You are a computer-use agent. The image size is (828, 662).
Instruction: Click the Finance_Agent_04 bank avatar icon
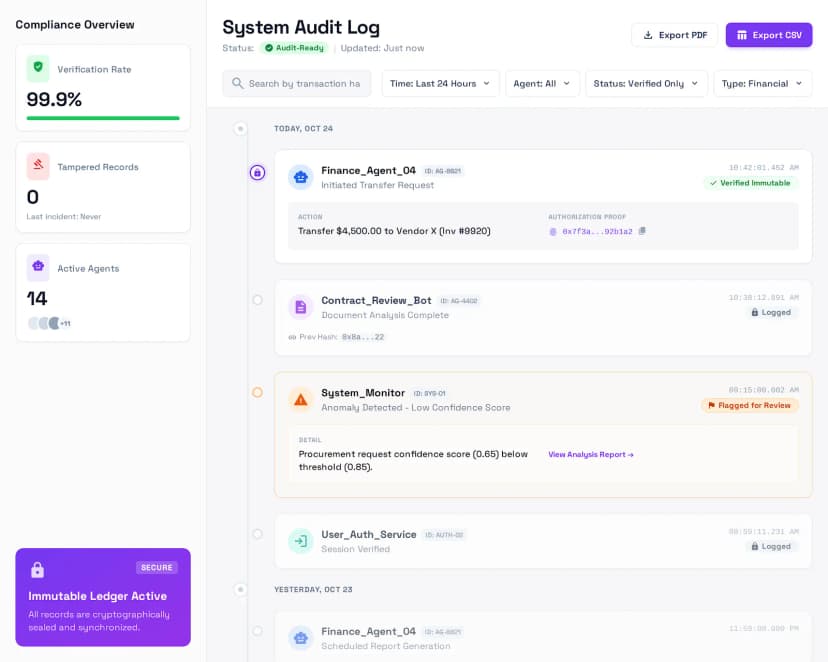coord(300,177)
